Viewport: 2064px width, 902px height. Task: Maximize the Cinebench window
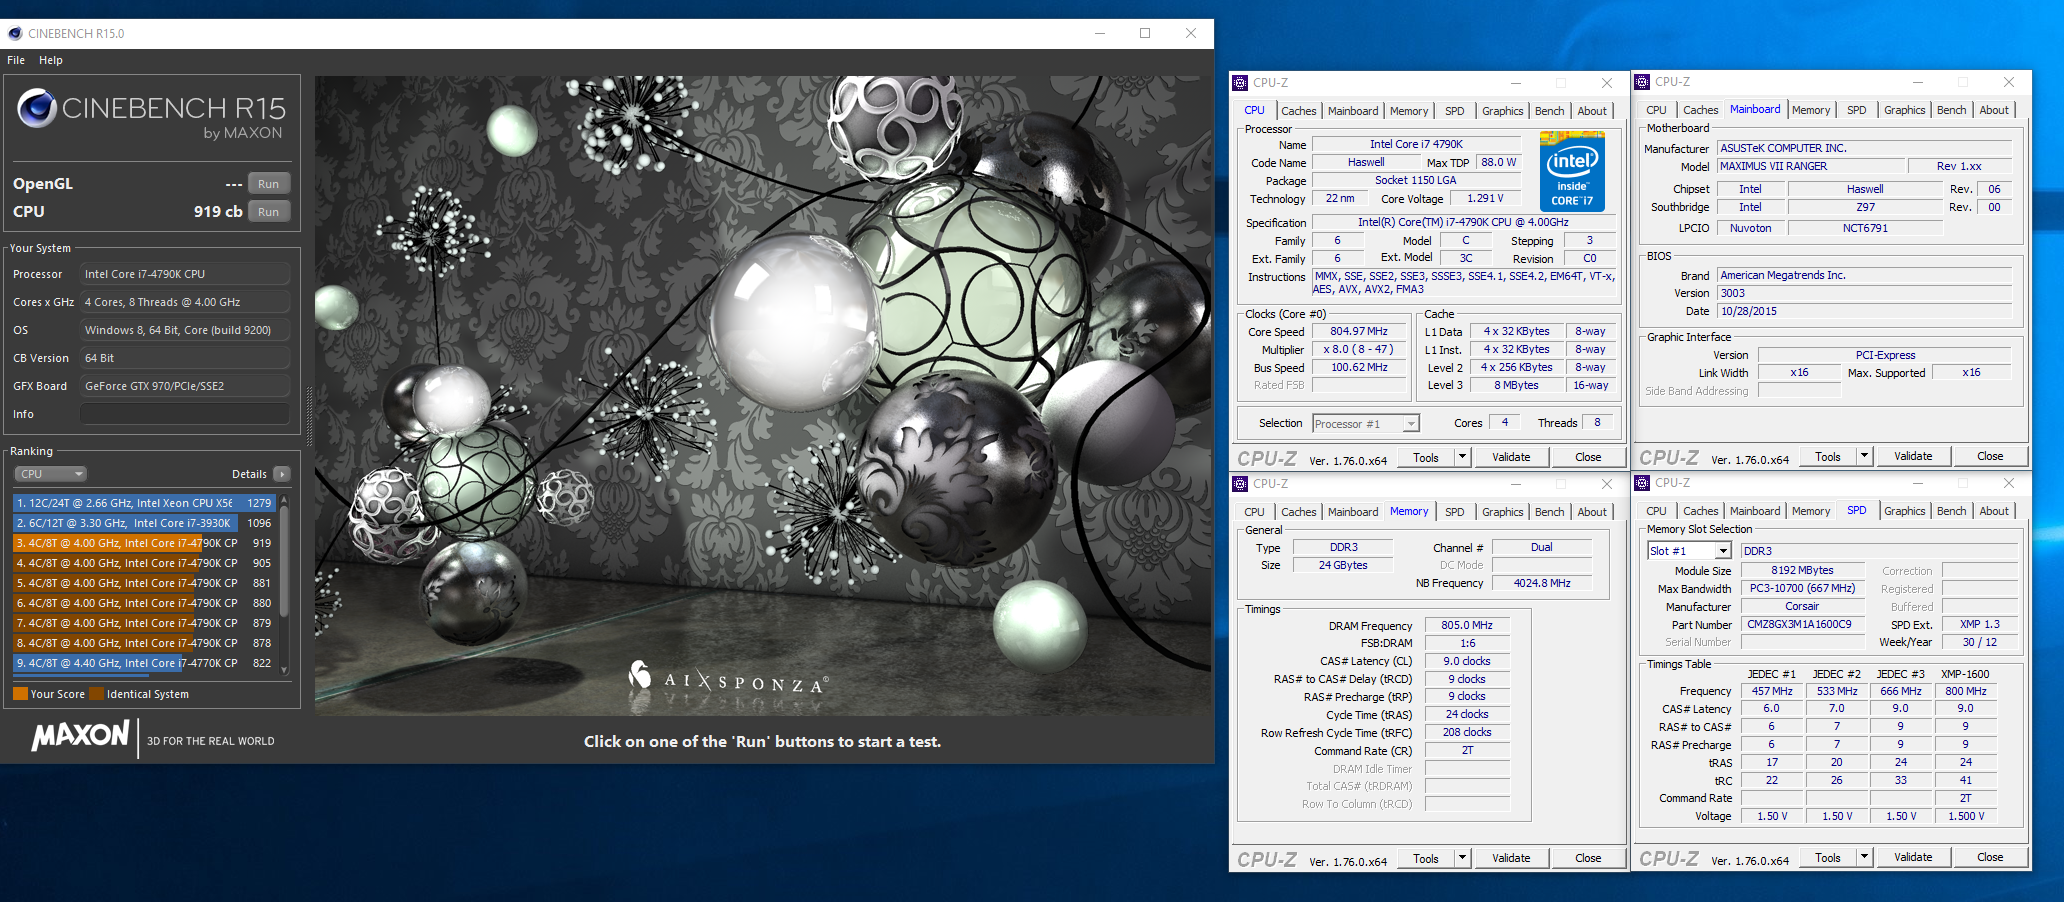(1145, 33)
